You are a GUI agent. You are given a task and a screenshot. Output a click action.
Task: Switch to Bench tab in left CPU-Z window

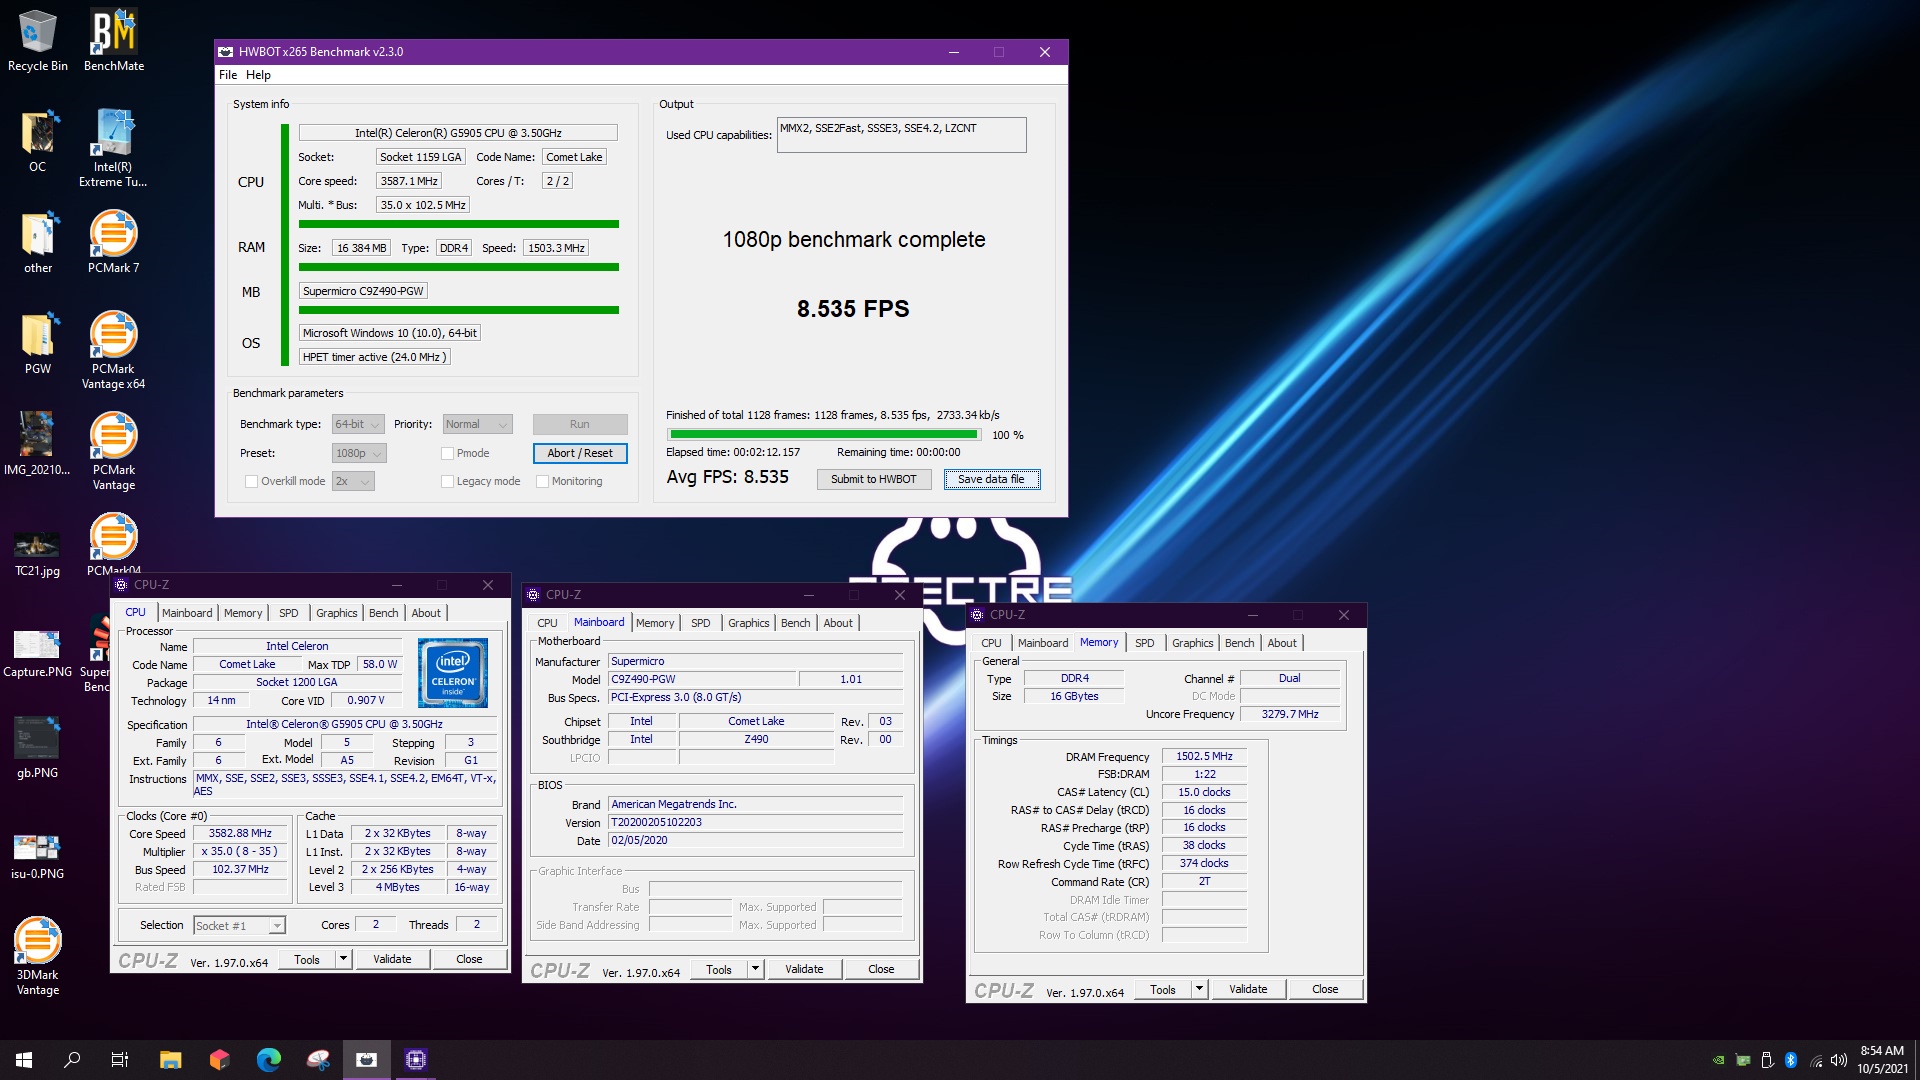click(383, 613)
